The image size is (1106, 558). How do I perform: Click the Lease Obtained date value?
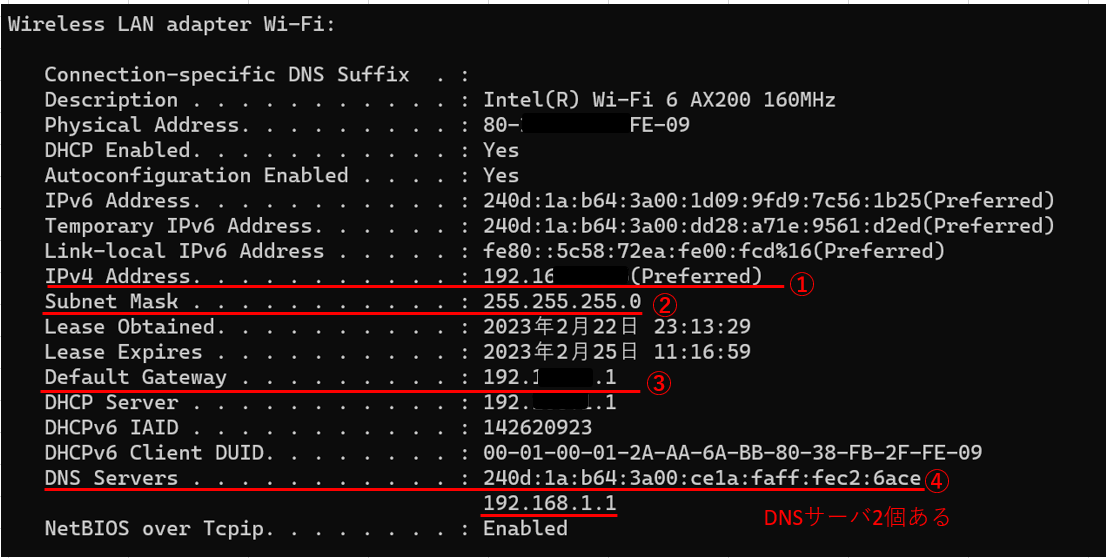pyautogui.click(x=616, y=327)
